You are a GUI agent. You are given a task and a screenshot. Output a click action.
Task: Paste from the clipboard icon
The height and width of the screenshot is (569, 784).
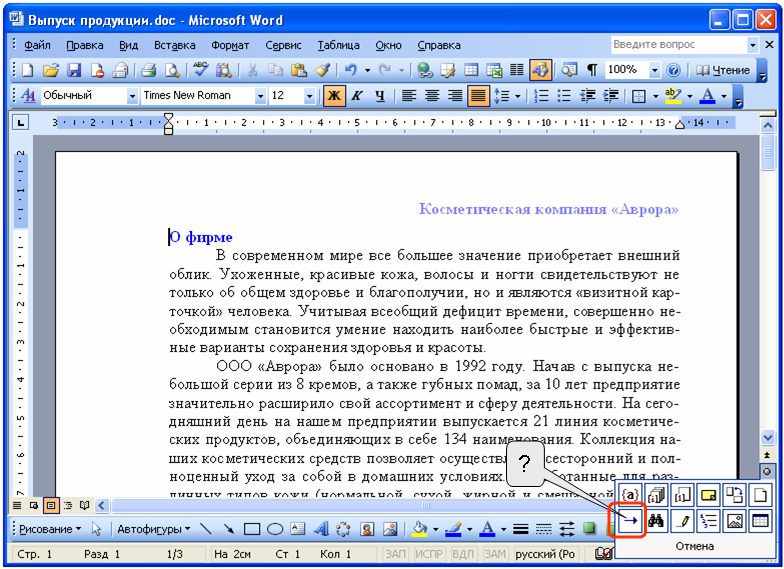click(x=298, y=70)
